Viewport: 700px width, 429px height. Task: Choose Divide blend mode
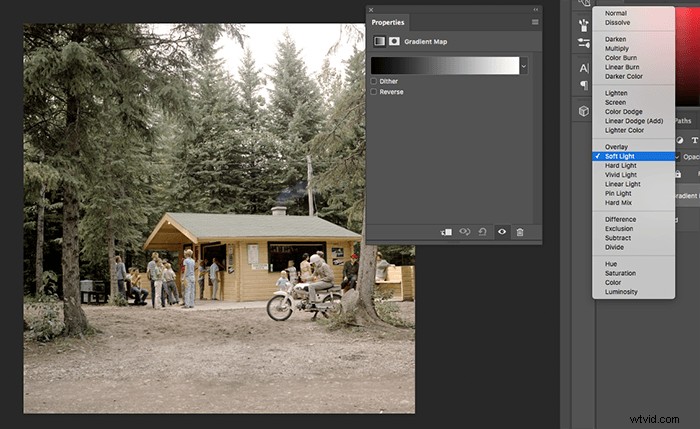point(633,247)
